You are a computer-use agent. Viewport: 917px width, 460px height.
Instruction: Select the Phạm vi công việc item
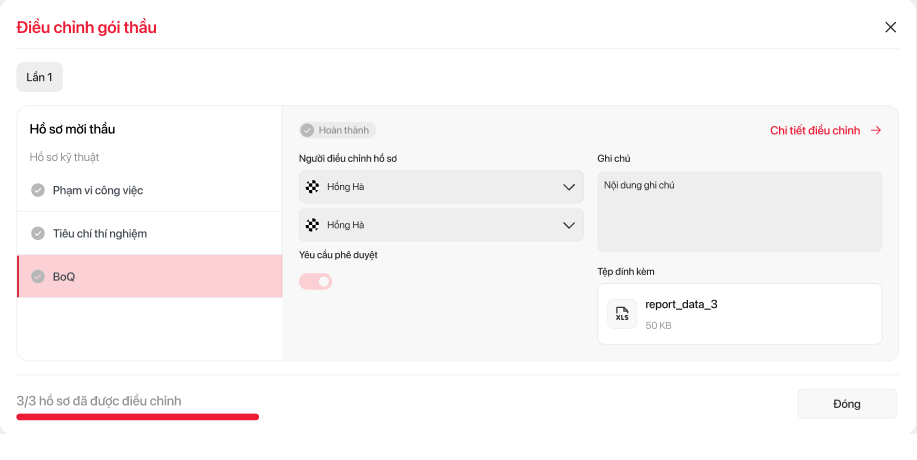[x=150, y=190]
